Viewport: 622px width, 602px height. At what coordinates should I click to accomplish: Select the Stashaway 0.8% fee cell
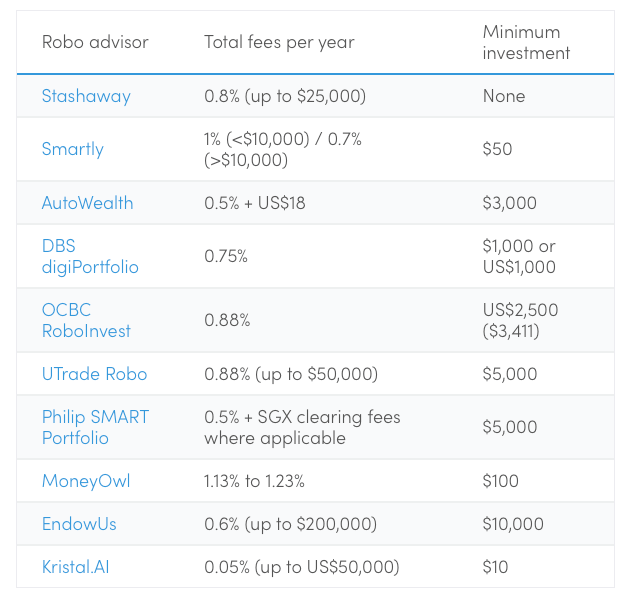(x=285, y=96)
